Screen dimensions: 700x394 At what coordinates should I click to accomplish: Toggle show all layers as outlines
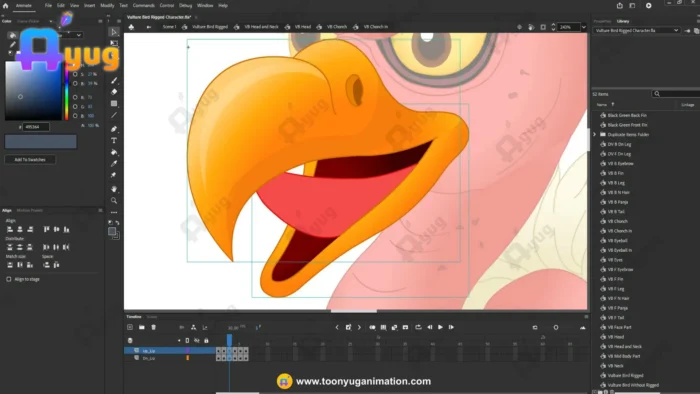pos(187,340)
